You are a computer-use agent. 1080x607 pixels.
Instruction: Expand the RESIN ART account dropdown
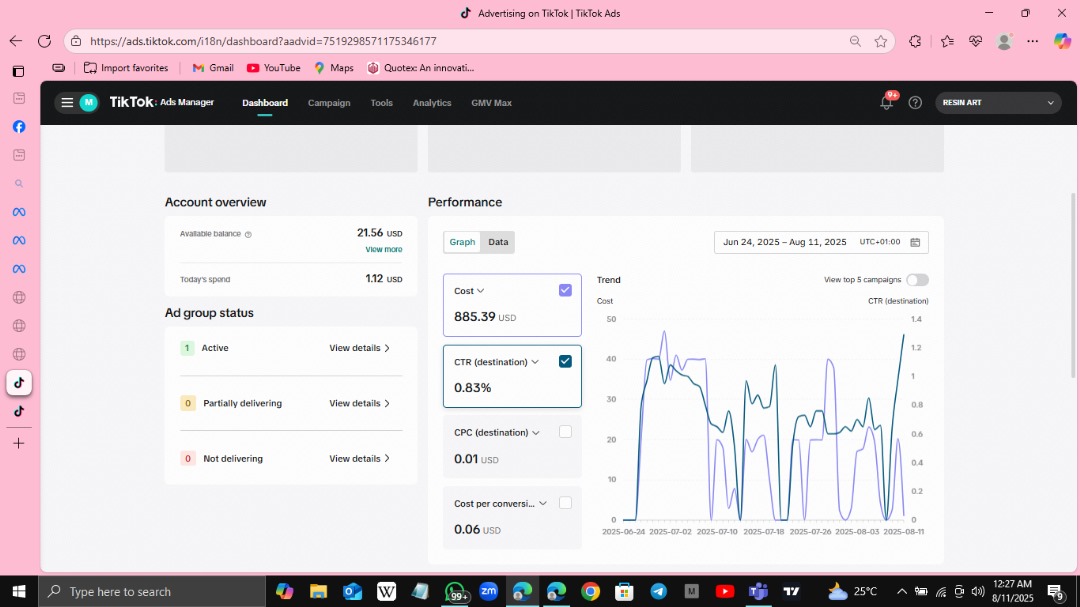[1050, 102]
